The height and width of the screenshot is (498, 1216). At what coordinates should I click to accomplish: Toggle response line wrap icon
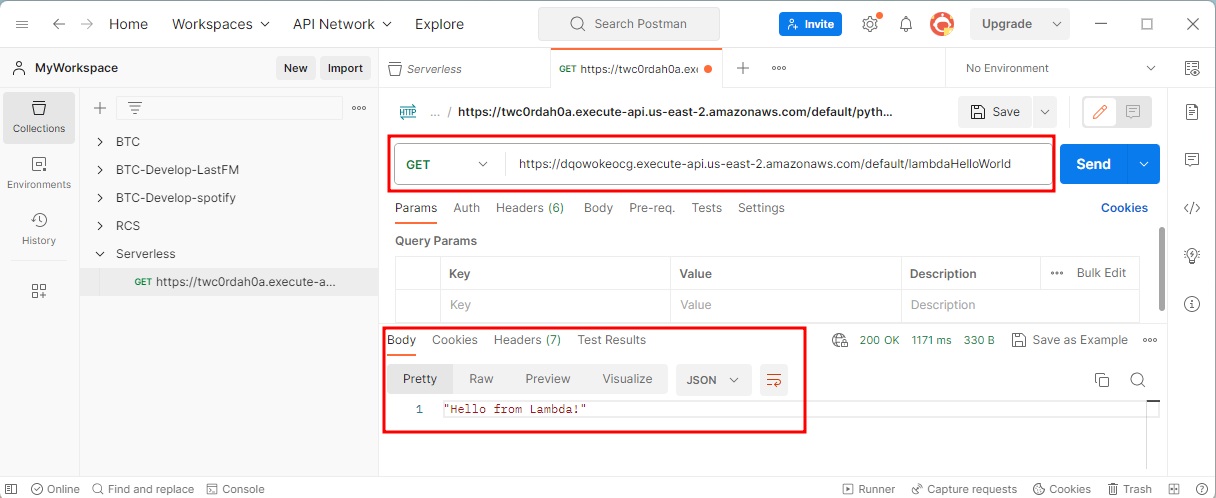point(773,379)
